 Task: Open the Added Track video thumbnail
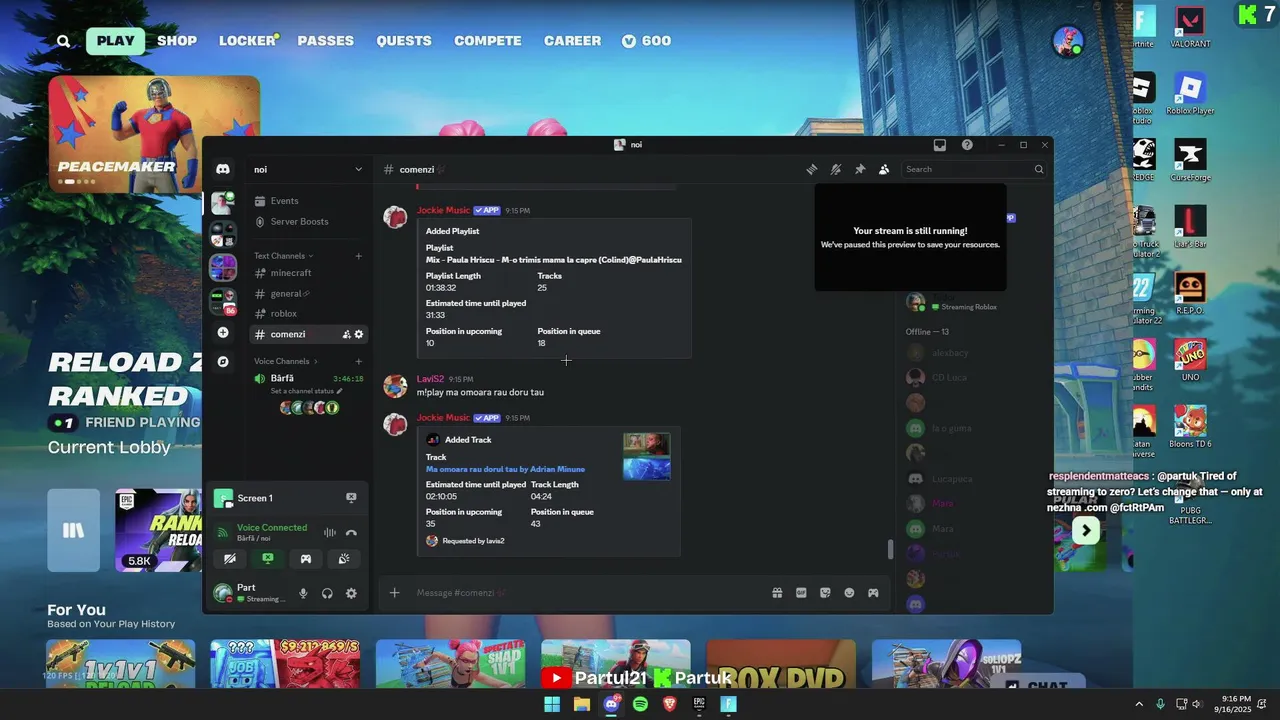[x=647, y=456]
